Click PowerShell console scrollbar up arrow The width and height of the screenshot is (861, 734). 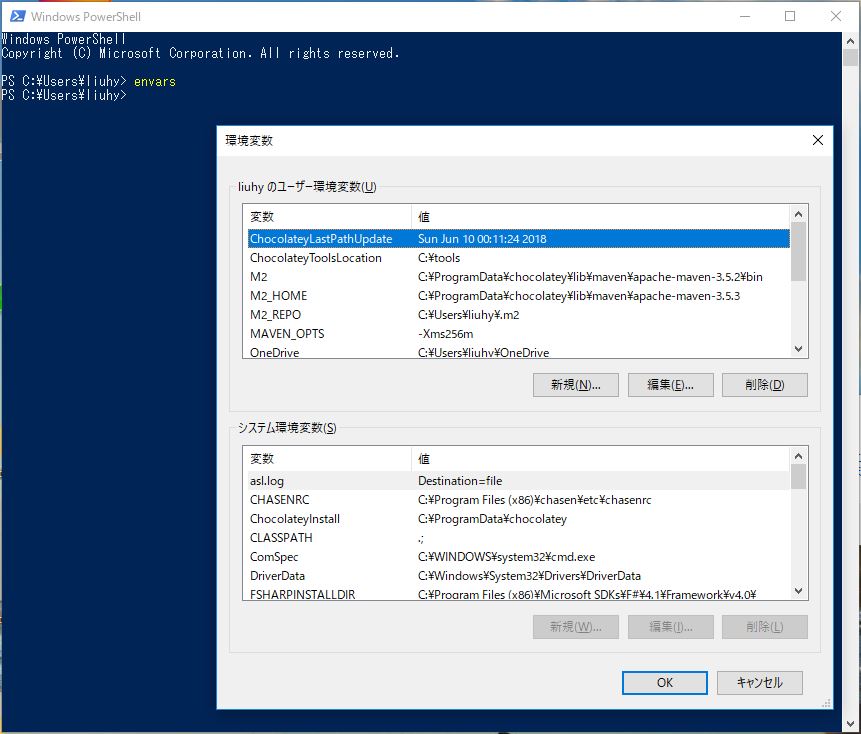851,41
